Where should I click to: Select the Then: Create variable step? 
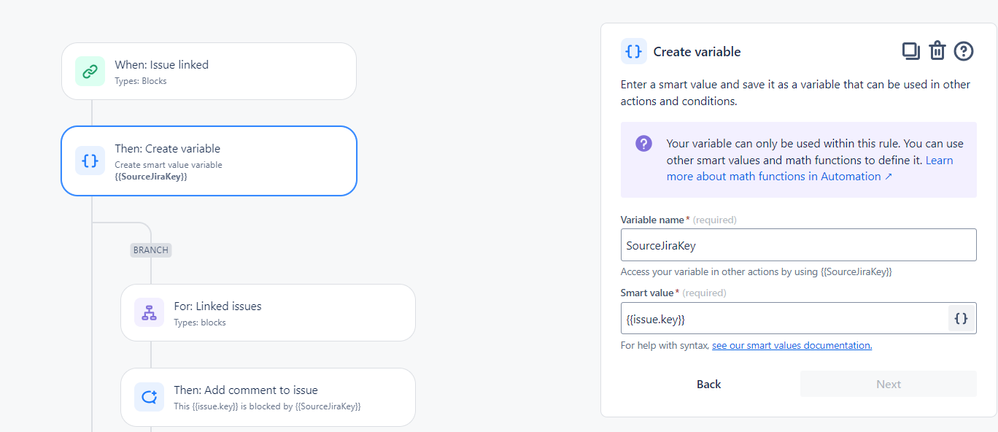tap(209, 161)
